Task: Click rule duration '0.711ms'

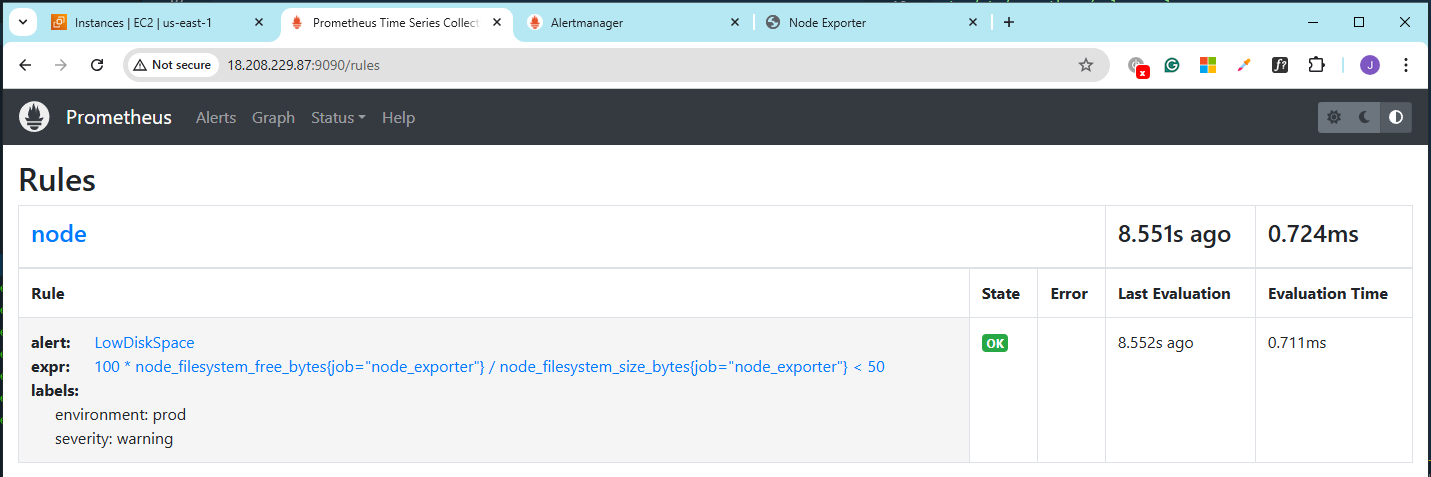Action: coord(1297,342)
